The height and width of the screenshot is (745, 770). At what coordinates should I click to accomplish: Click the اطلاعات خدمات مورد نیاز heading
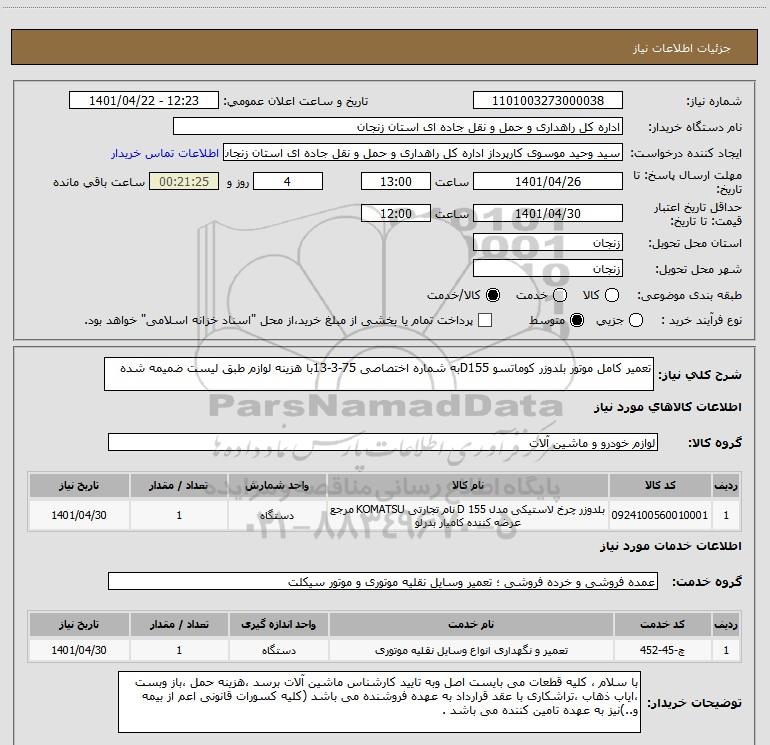point(670,546)
